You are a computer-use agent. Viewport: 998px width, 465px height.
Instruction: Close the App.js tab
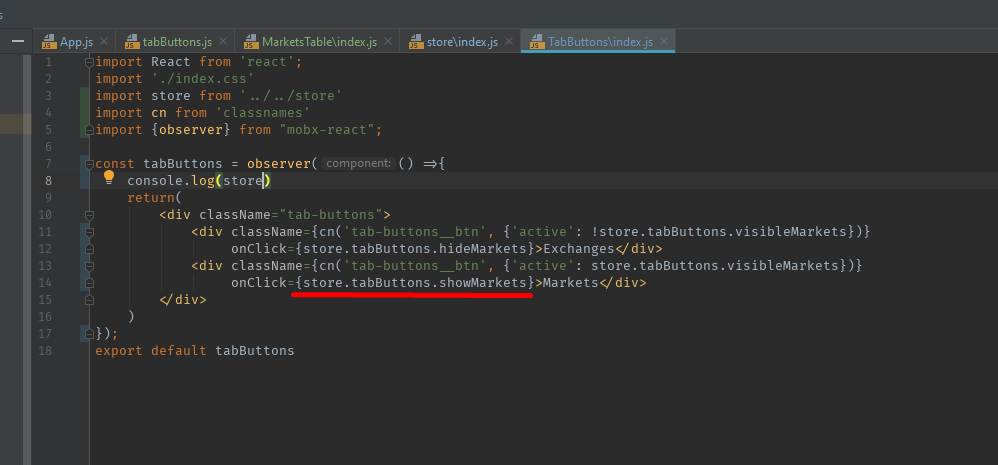pos(104,41)
